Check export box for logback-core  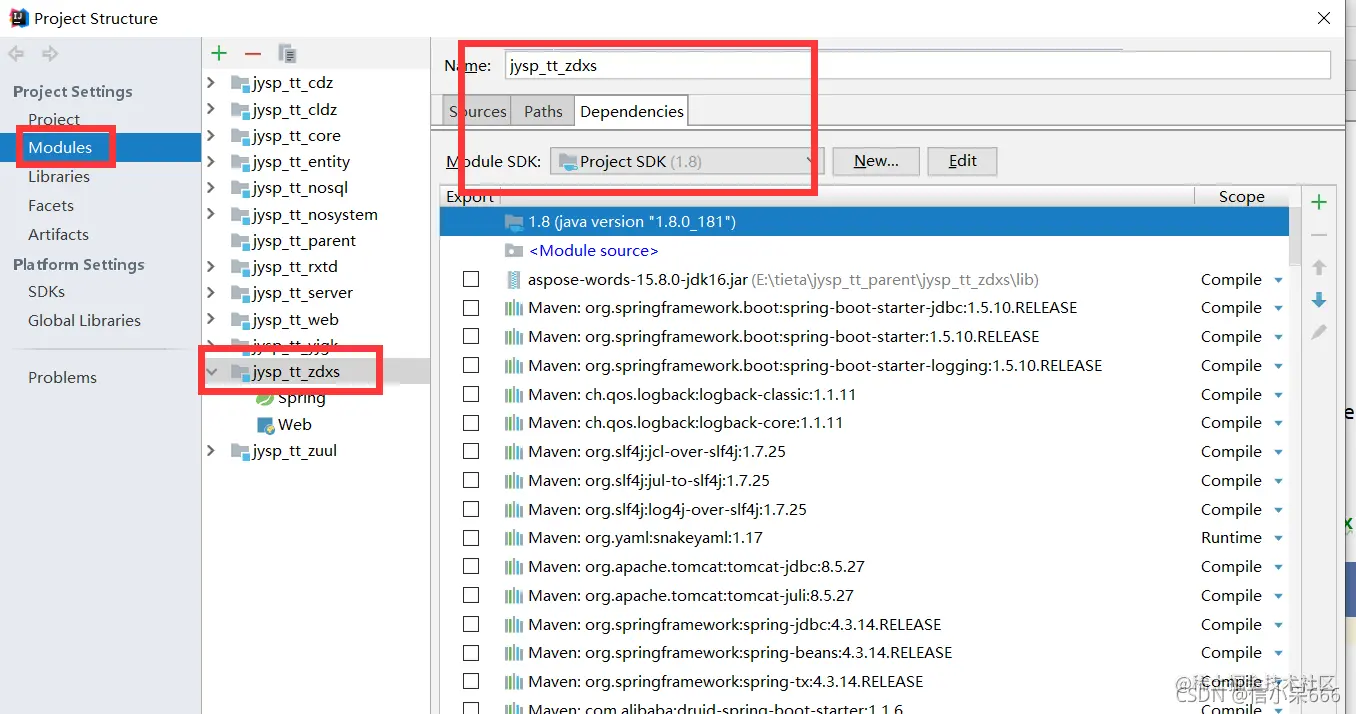471,423
